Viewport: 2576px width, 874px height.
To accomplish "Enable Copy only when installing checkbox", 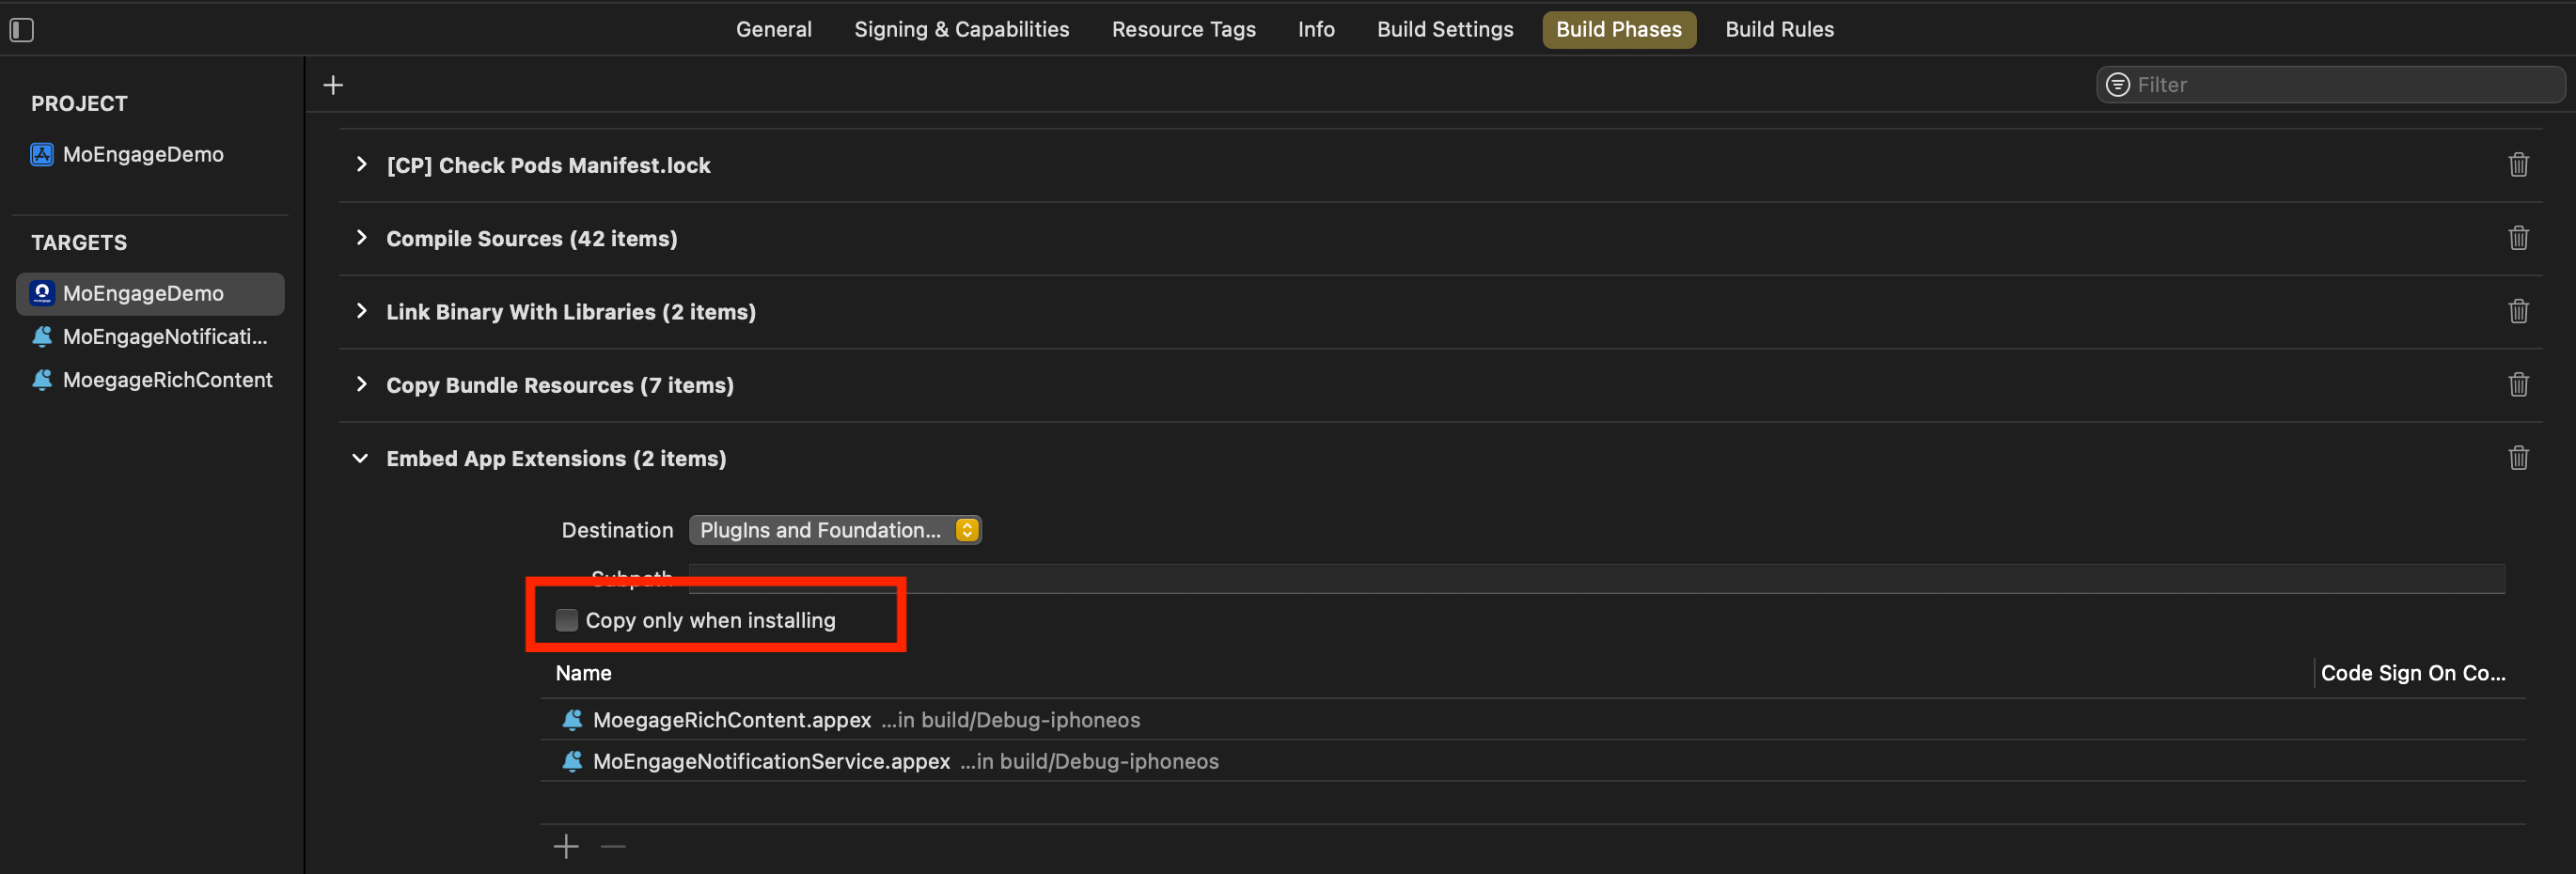I will (567, 620).
